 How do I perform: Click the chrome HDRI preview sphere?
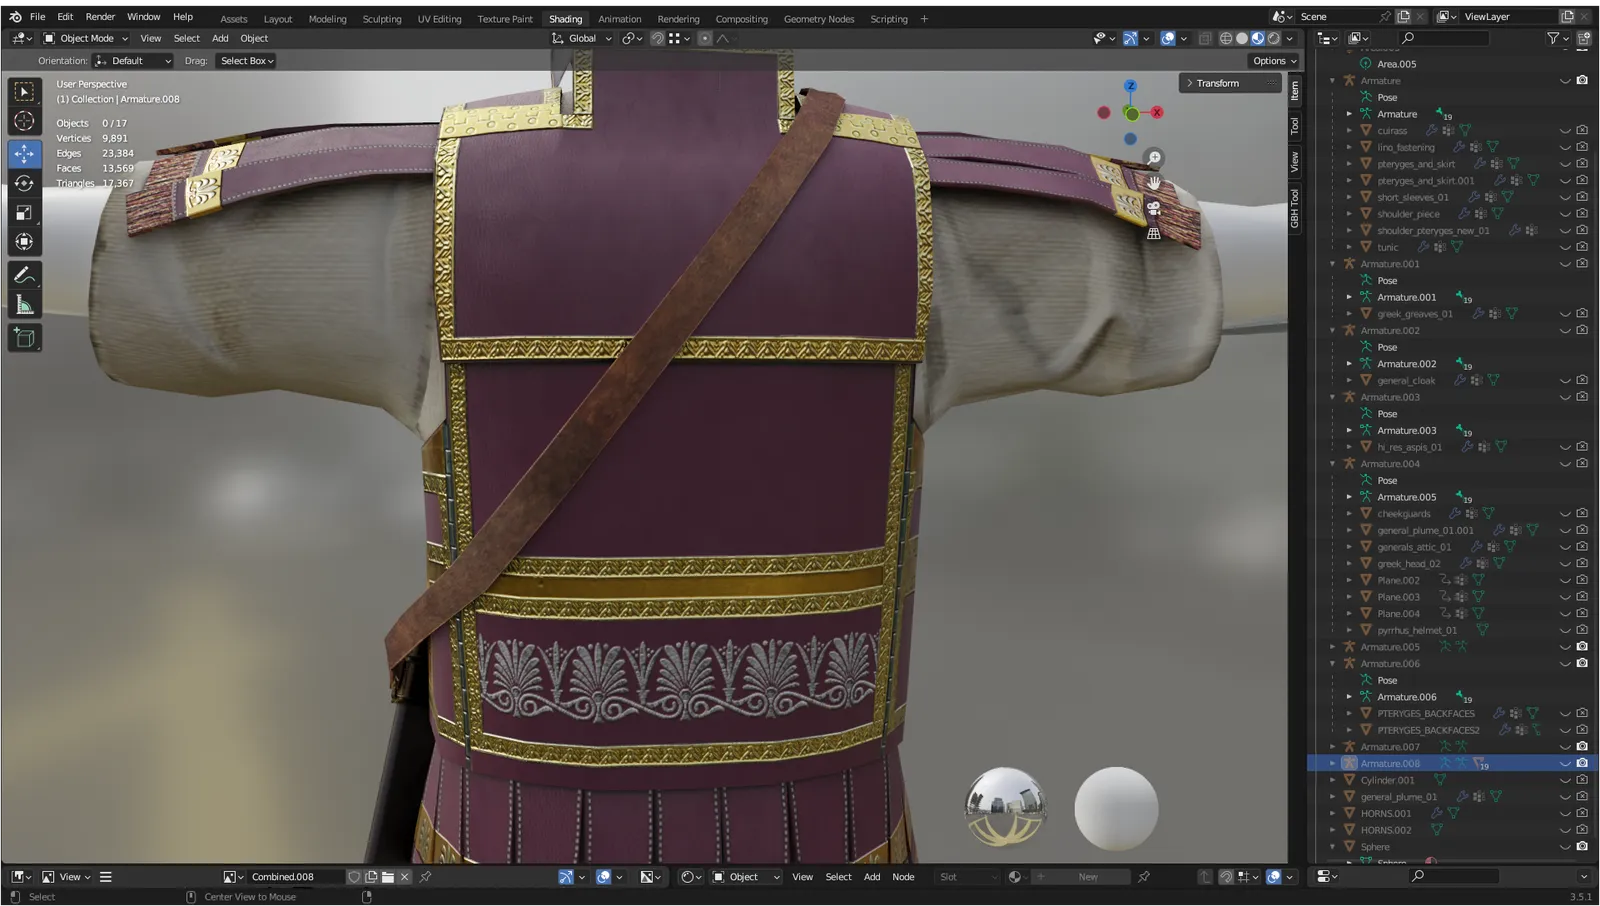pyautogui.click(x=1005, y=808)
